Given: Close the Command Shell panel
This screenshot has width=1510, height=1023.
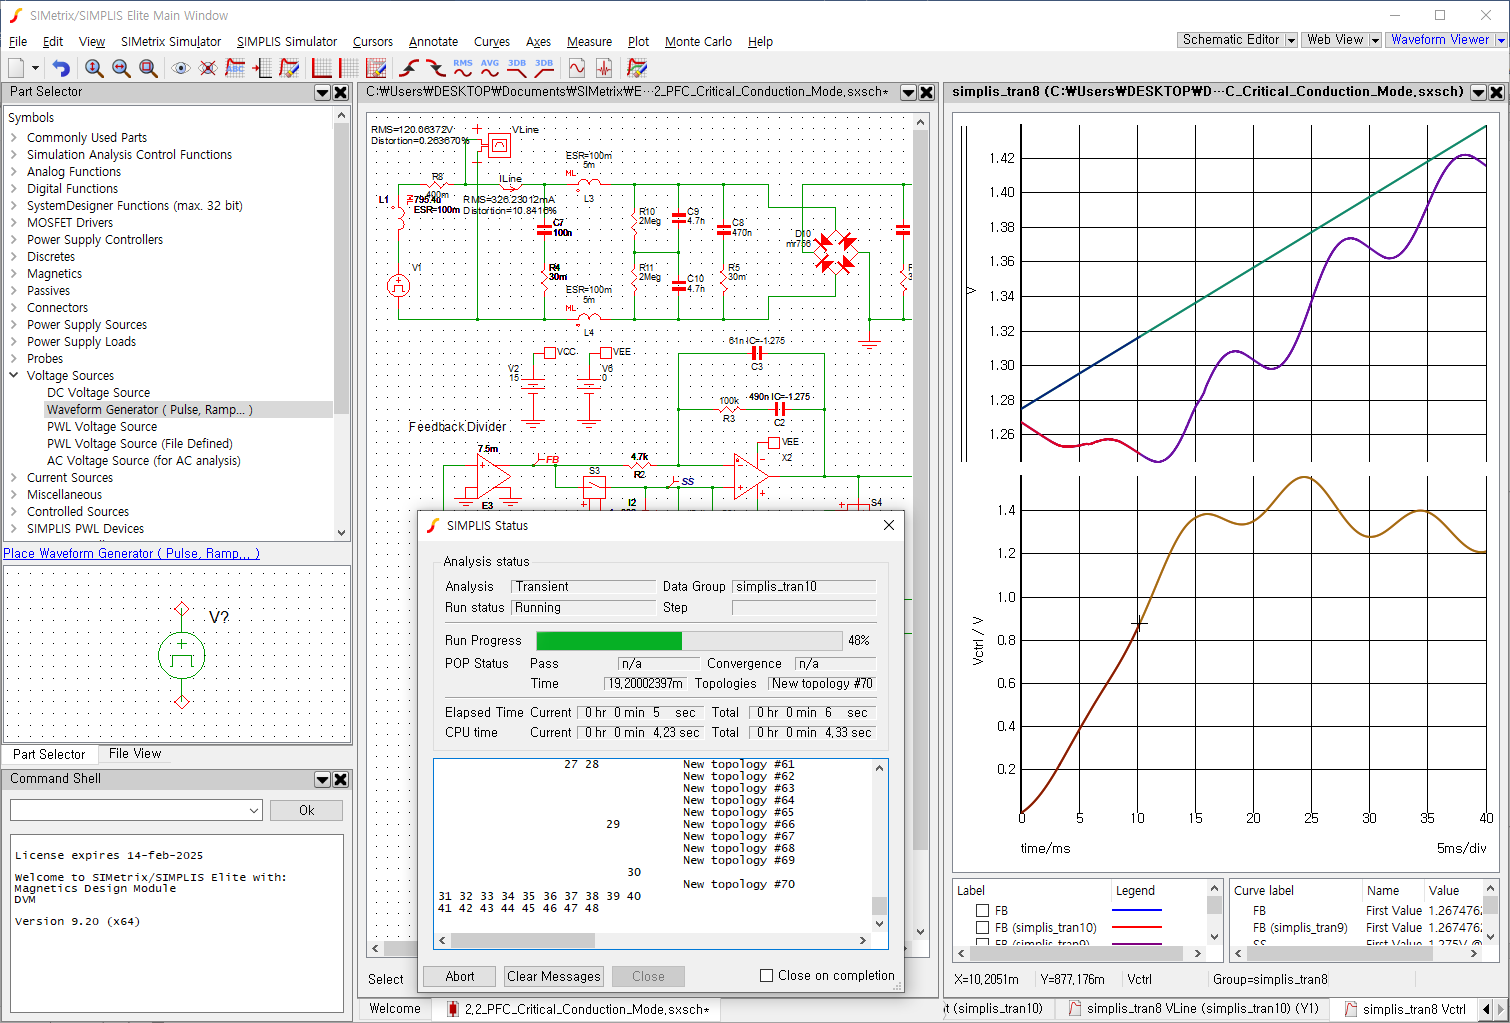Looking at the screenshot, I should coord(341,779).
